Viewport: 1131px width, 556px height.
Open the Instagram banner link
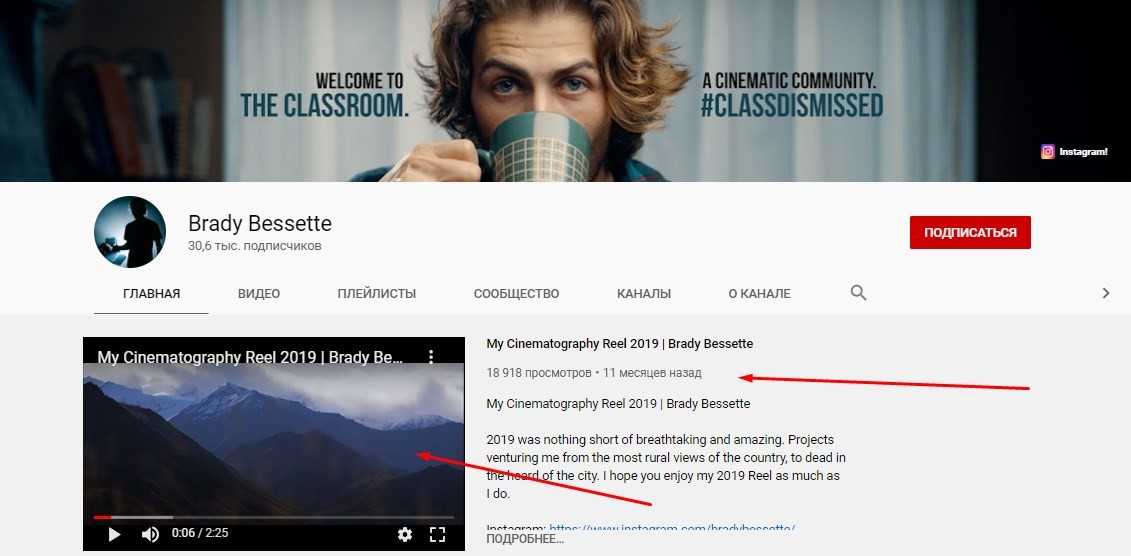point(1074,152)
